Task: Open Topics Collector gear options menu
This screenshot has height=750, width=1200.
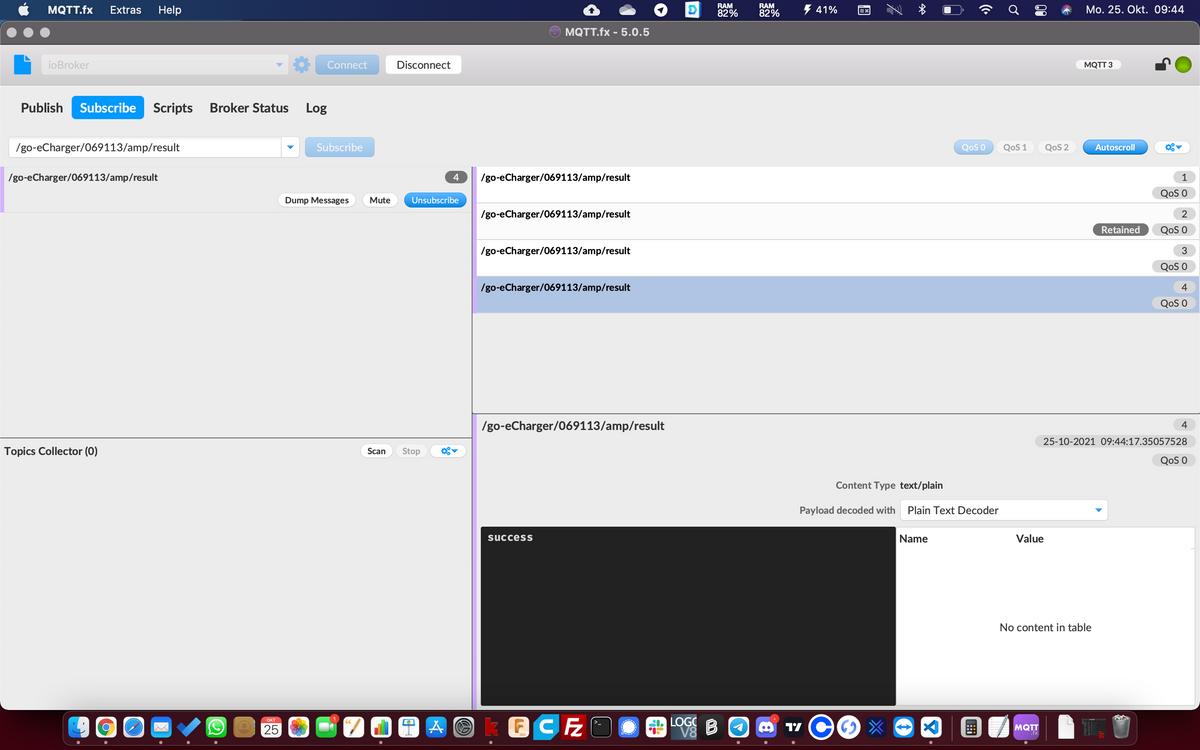Action: coord(449,451)
